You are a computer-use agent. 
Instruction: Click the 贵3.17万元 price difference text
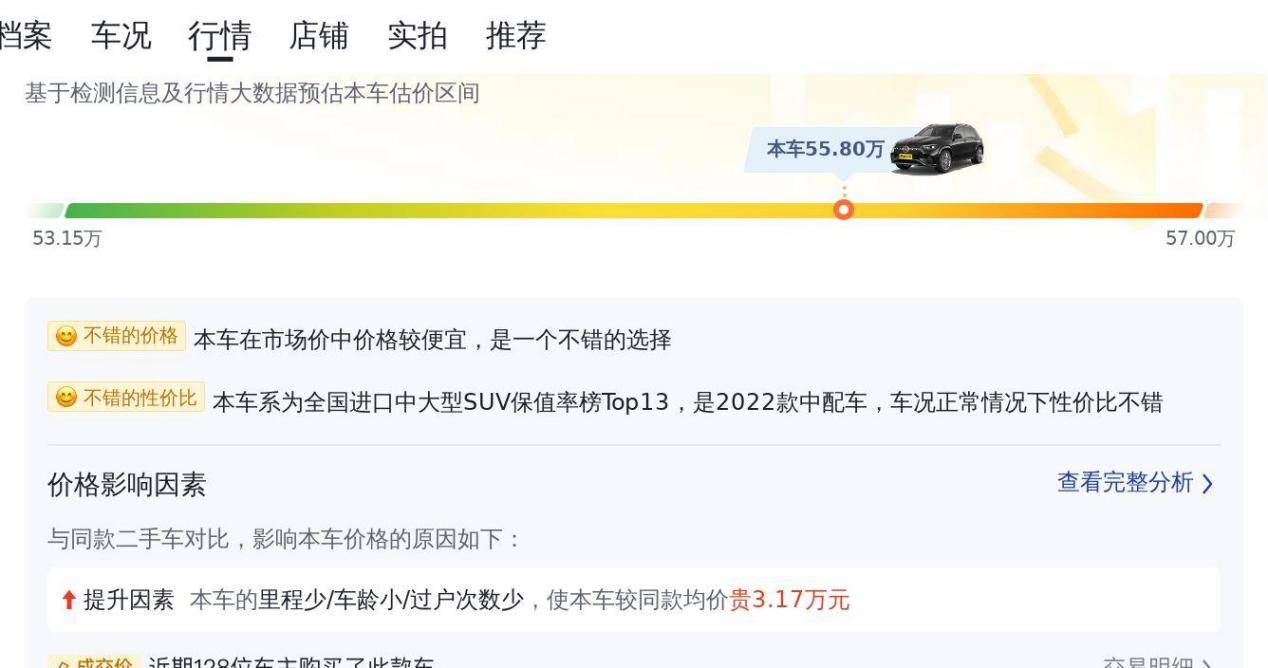pyautogui.click(x=790, y=600)
